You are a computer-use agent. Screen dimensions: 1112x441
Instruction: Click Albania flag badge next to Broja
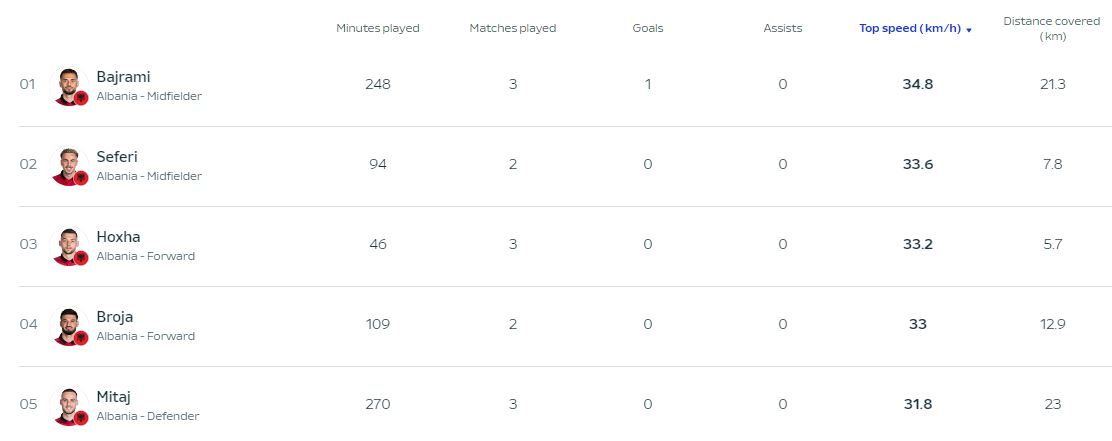(x=81, y=338)
